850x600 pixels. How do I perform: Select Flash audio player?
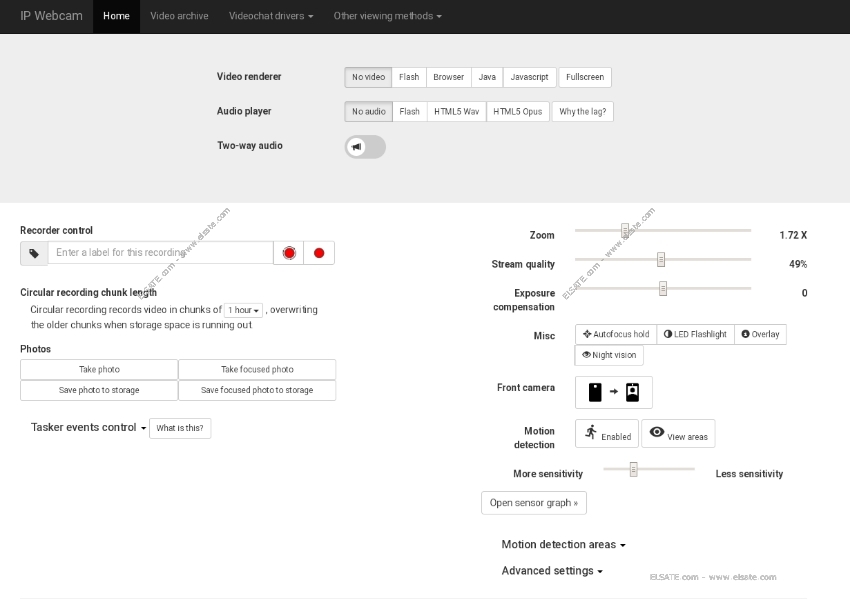[x=410, y=112]
